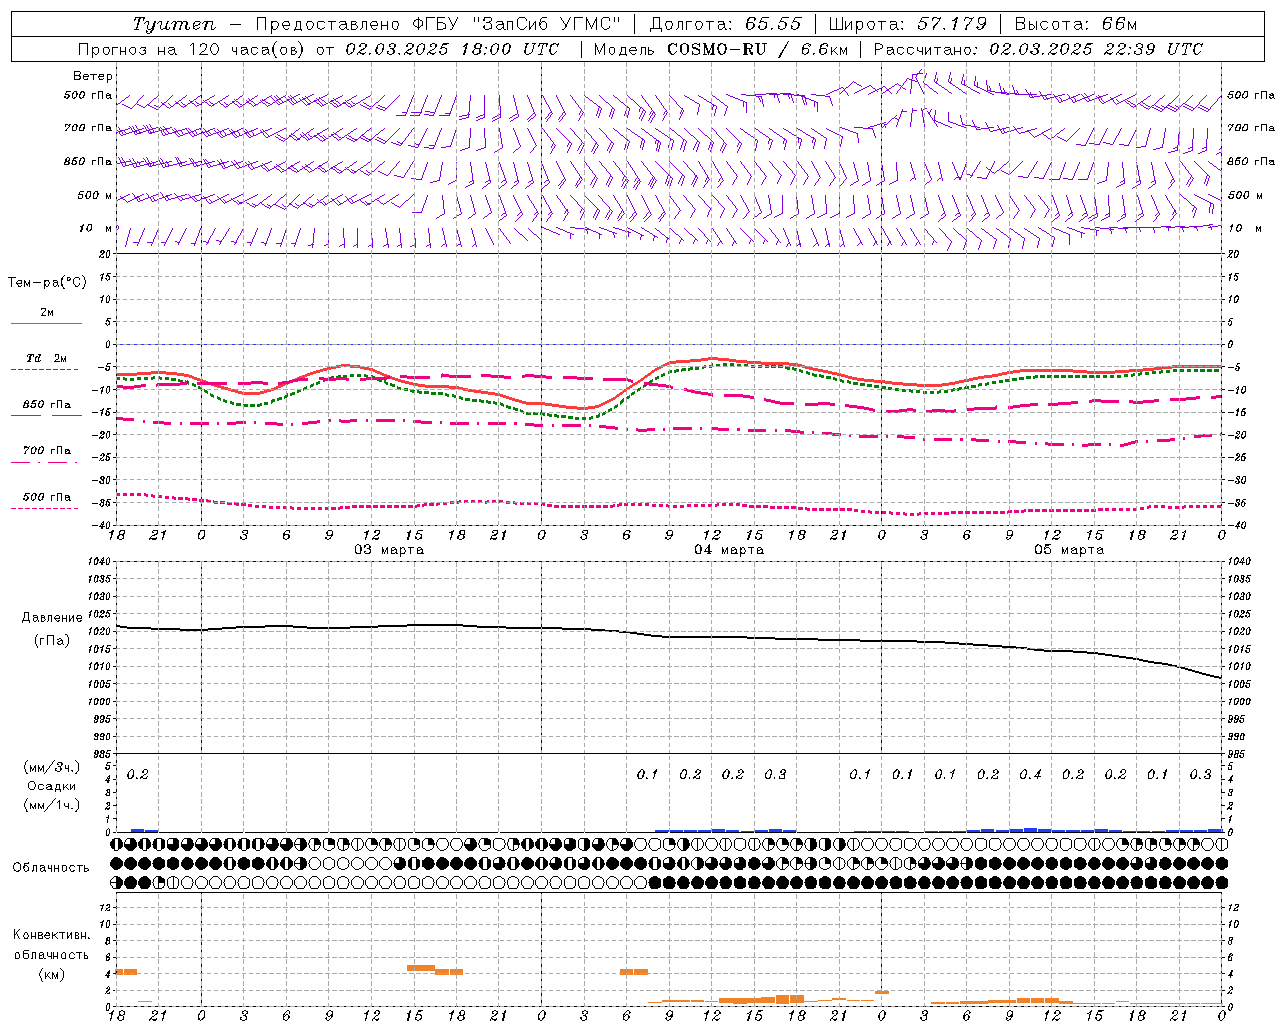Click the 05 марта date label

[1069, 549]
